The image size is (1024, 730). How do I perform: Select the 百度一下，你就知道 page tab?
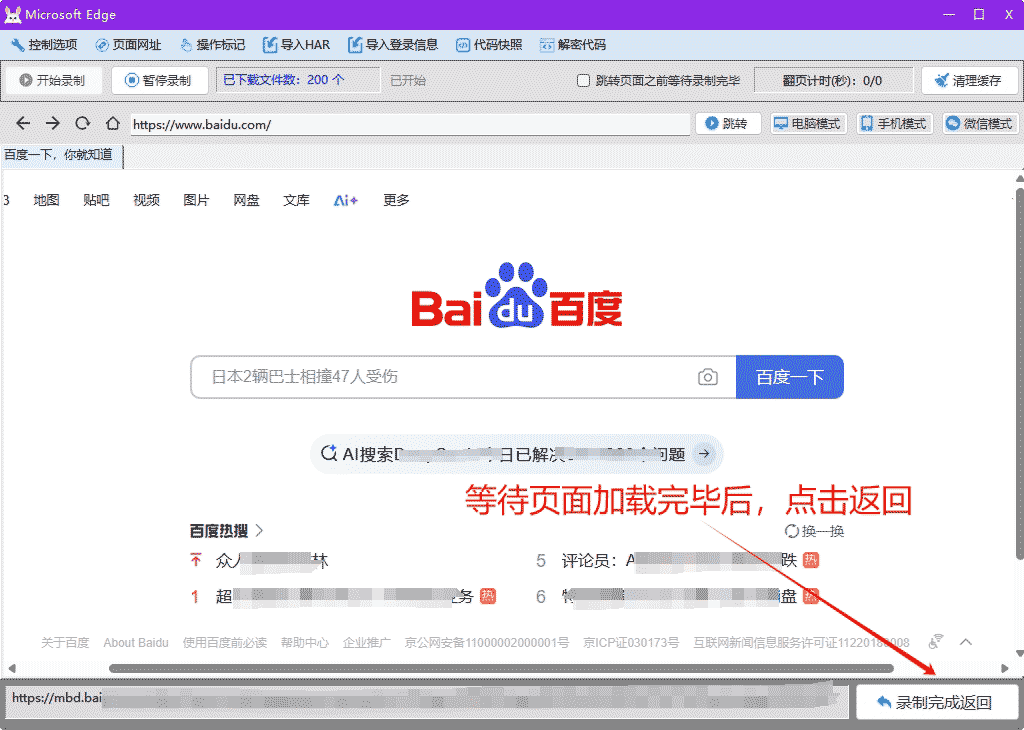61,155
